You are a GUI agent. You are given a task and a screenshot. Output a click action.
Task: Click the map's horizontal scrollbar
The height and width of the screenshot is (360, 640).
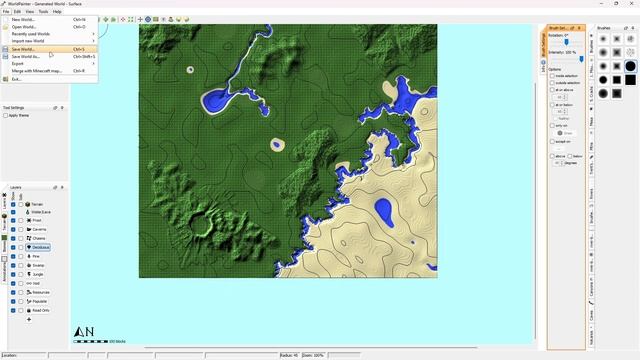point(311,348)
